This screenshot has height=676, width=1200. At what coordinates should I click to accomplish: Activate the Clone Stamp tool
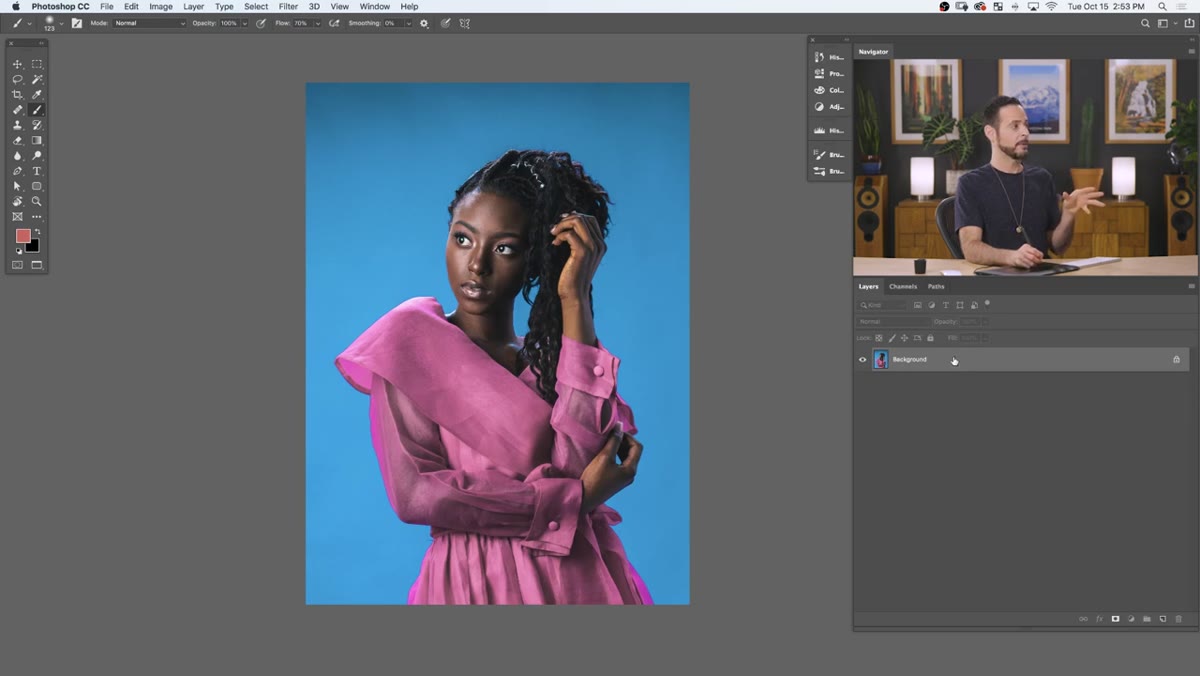17,125
